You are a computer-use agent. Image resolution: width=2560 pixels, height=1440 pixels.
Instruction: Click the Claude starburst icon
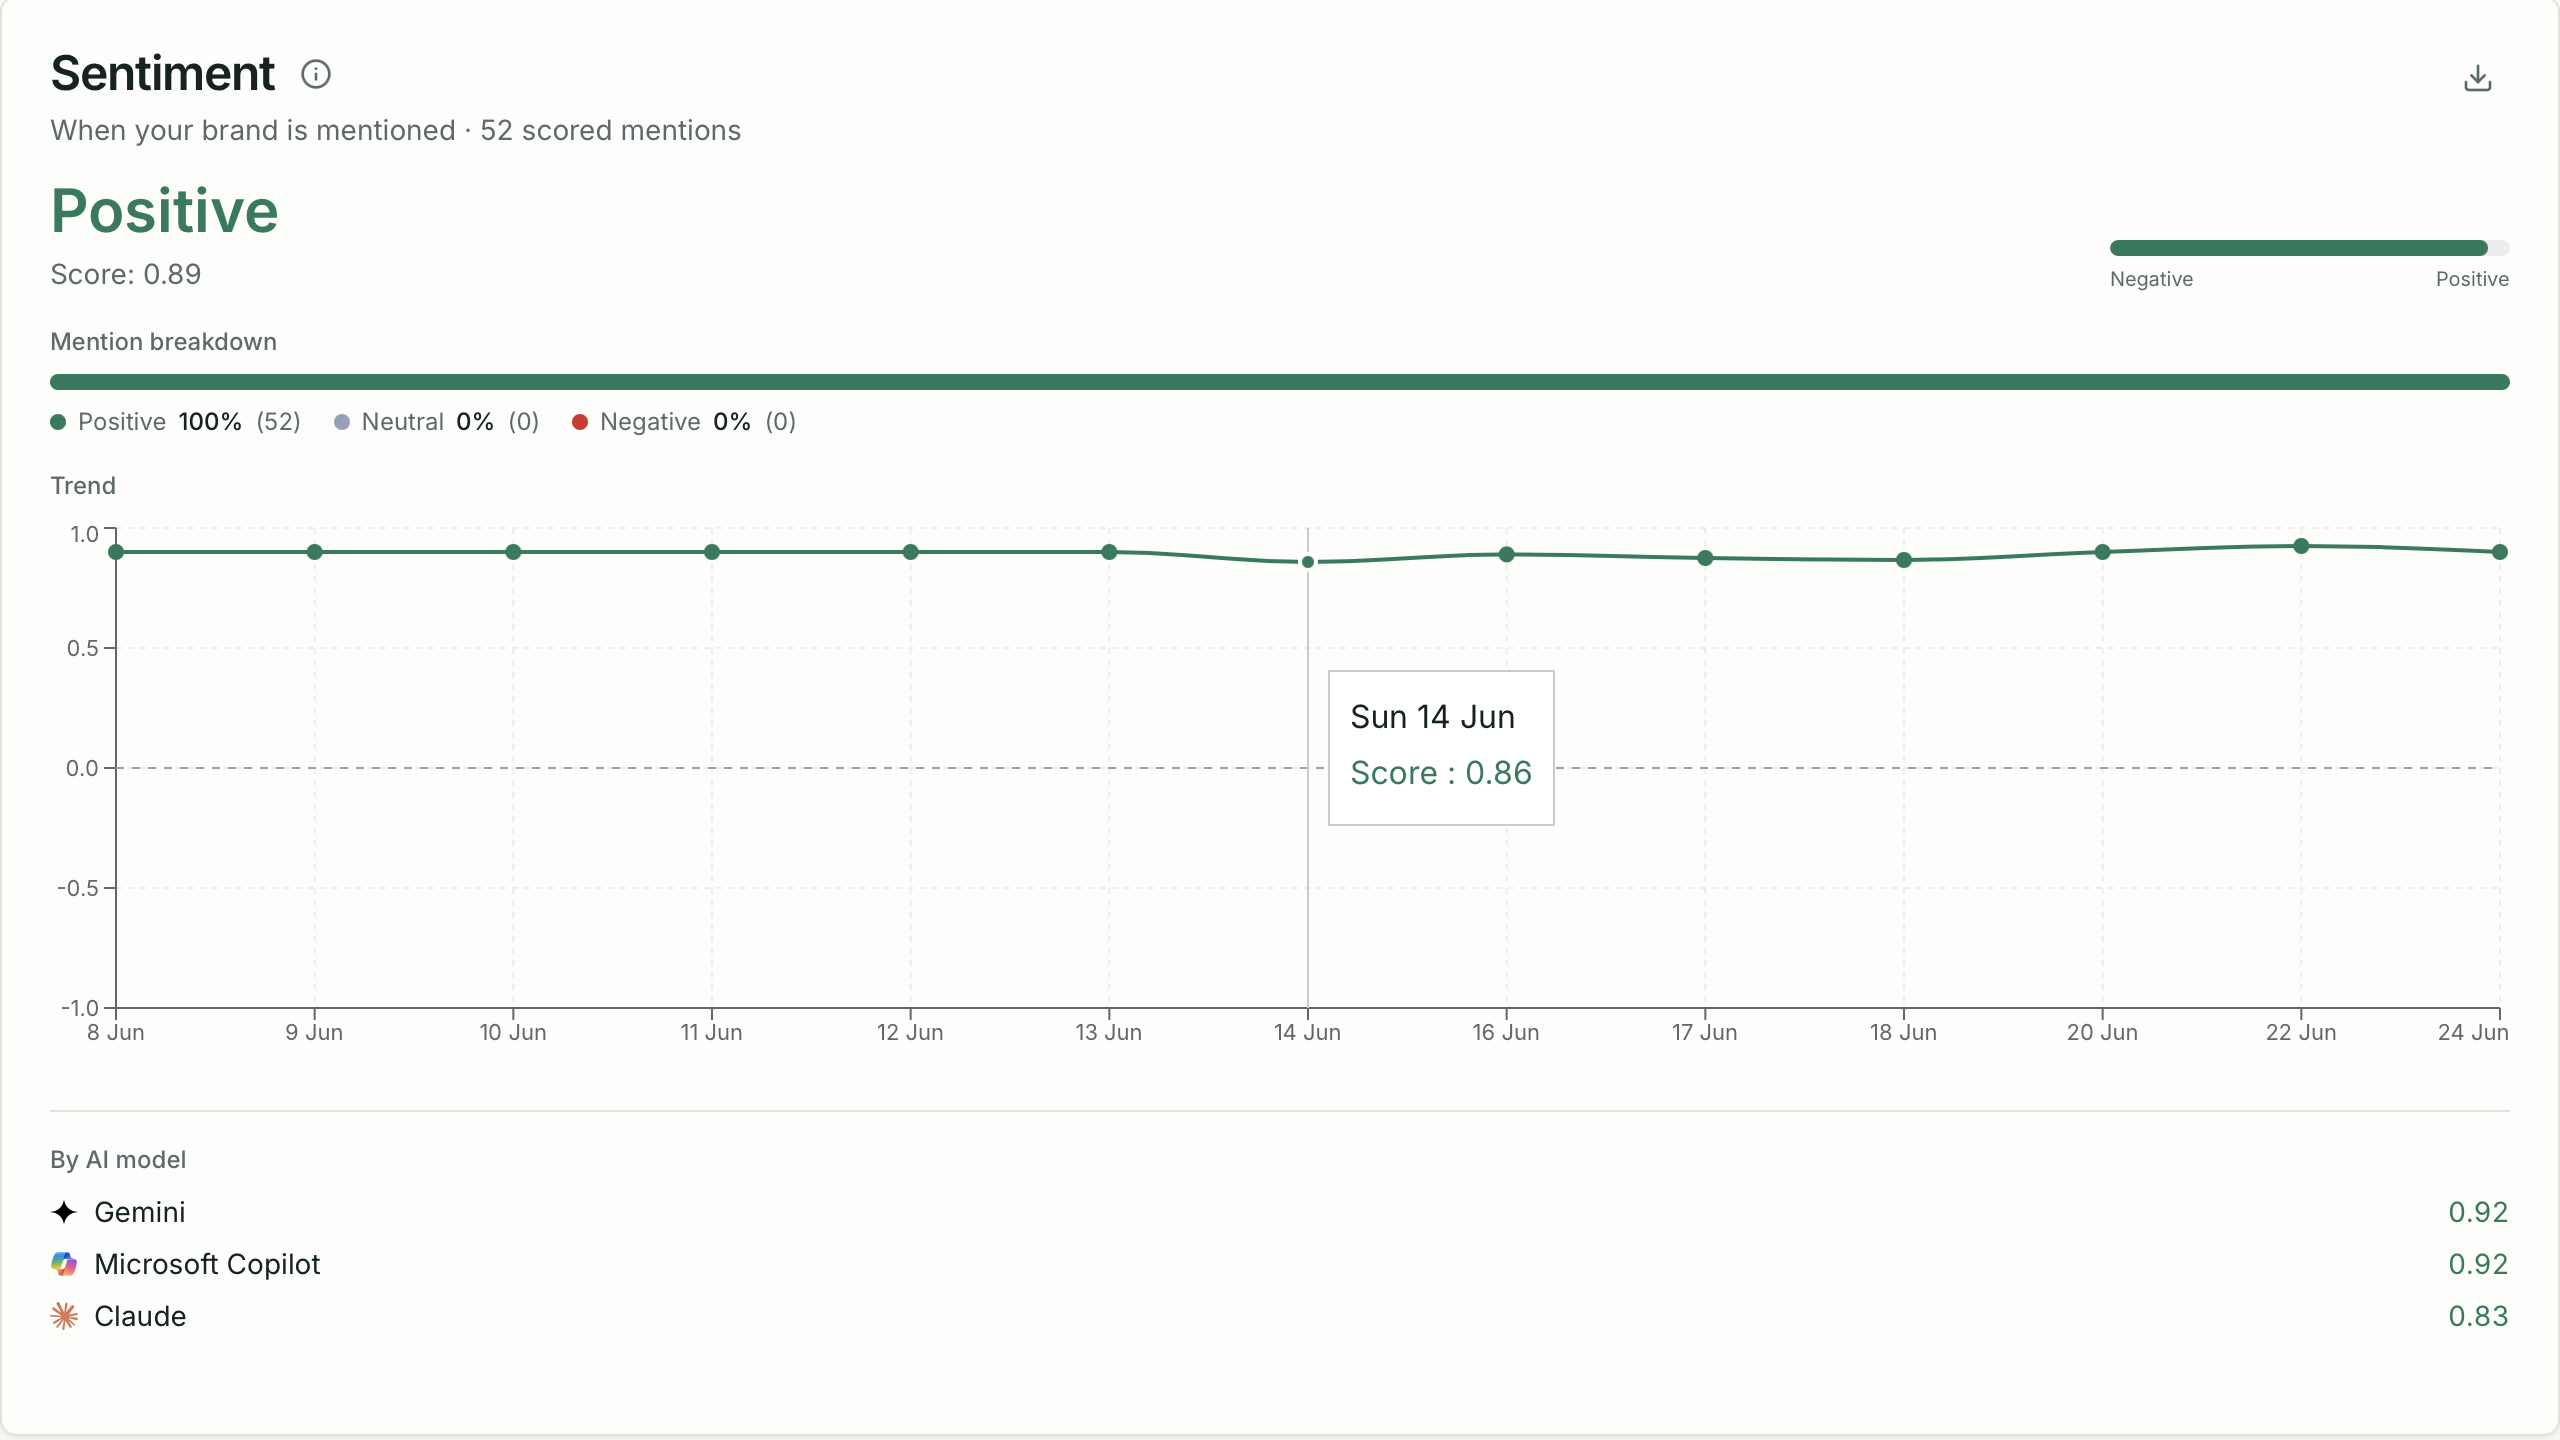64,1316
